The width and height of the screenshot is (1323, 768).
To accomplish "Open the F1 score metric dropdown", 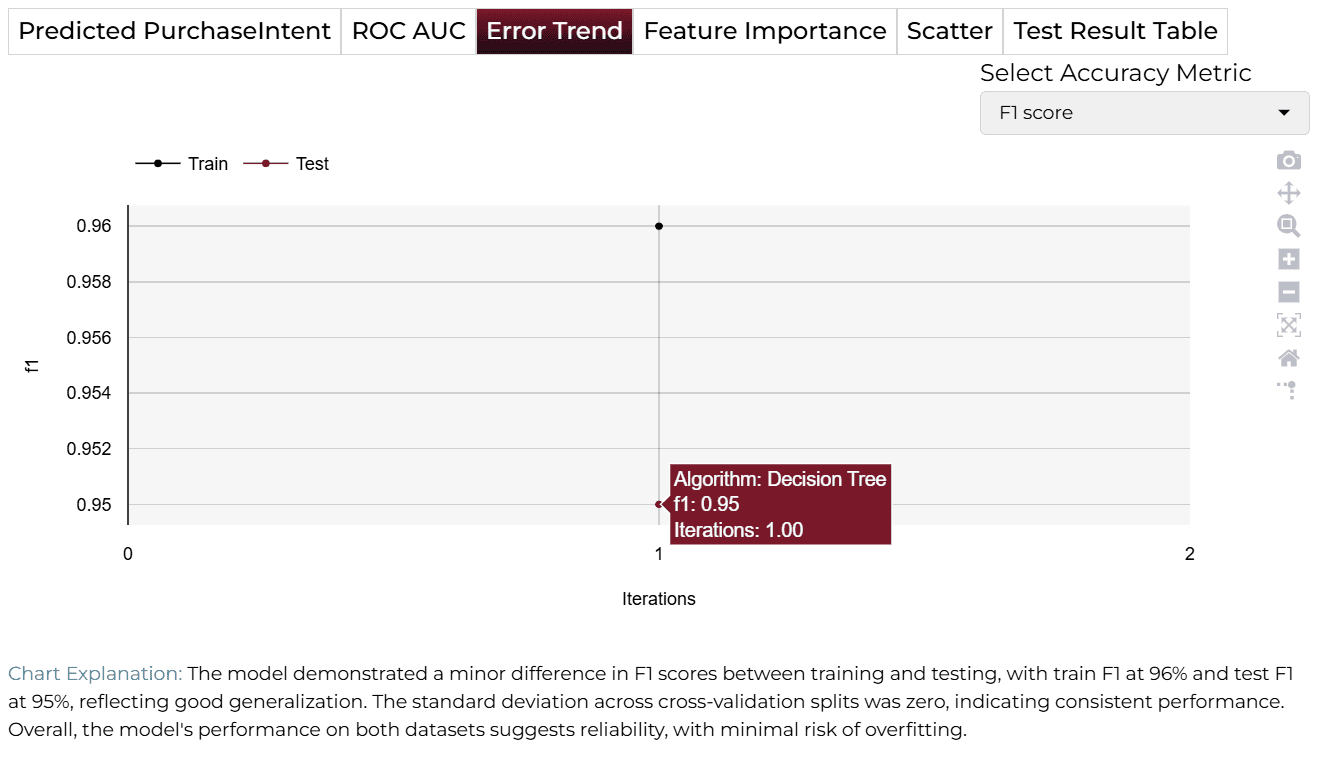I will pyautogui.click(x=1144, y=113).
